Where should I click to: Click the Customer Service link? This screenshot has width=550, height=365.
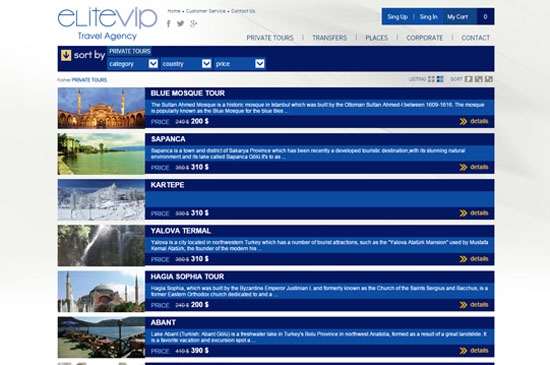click(206, 11)
